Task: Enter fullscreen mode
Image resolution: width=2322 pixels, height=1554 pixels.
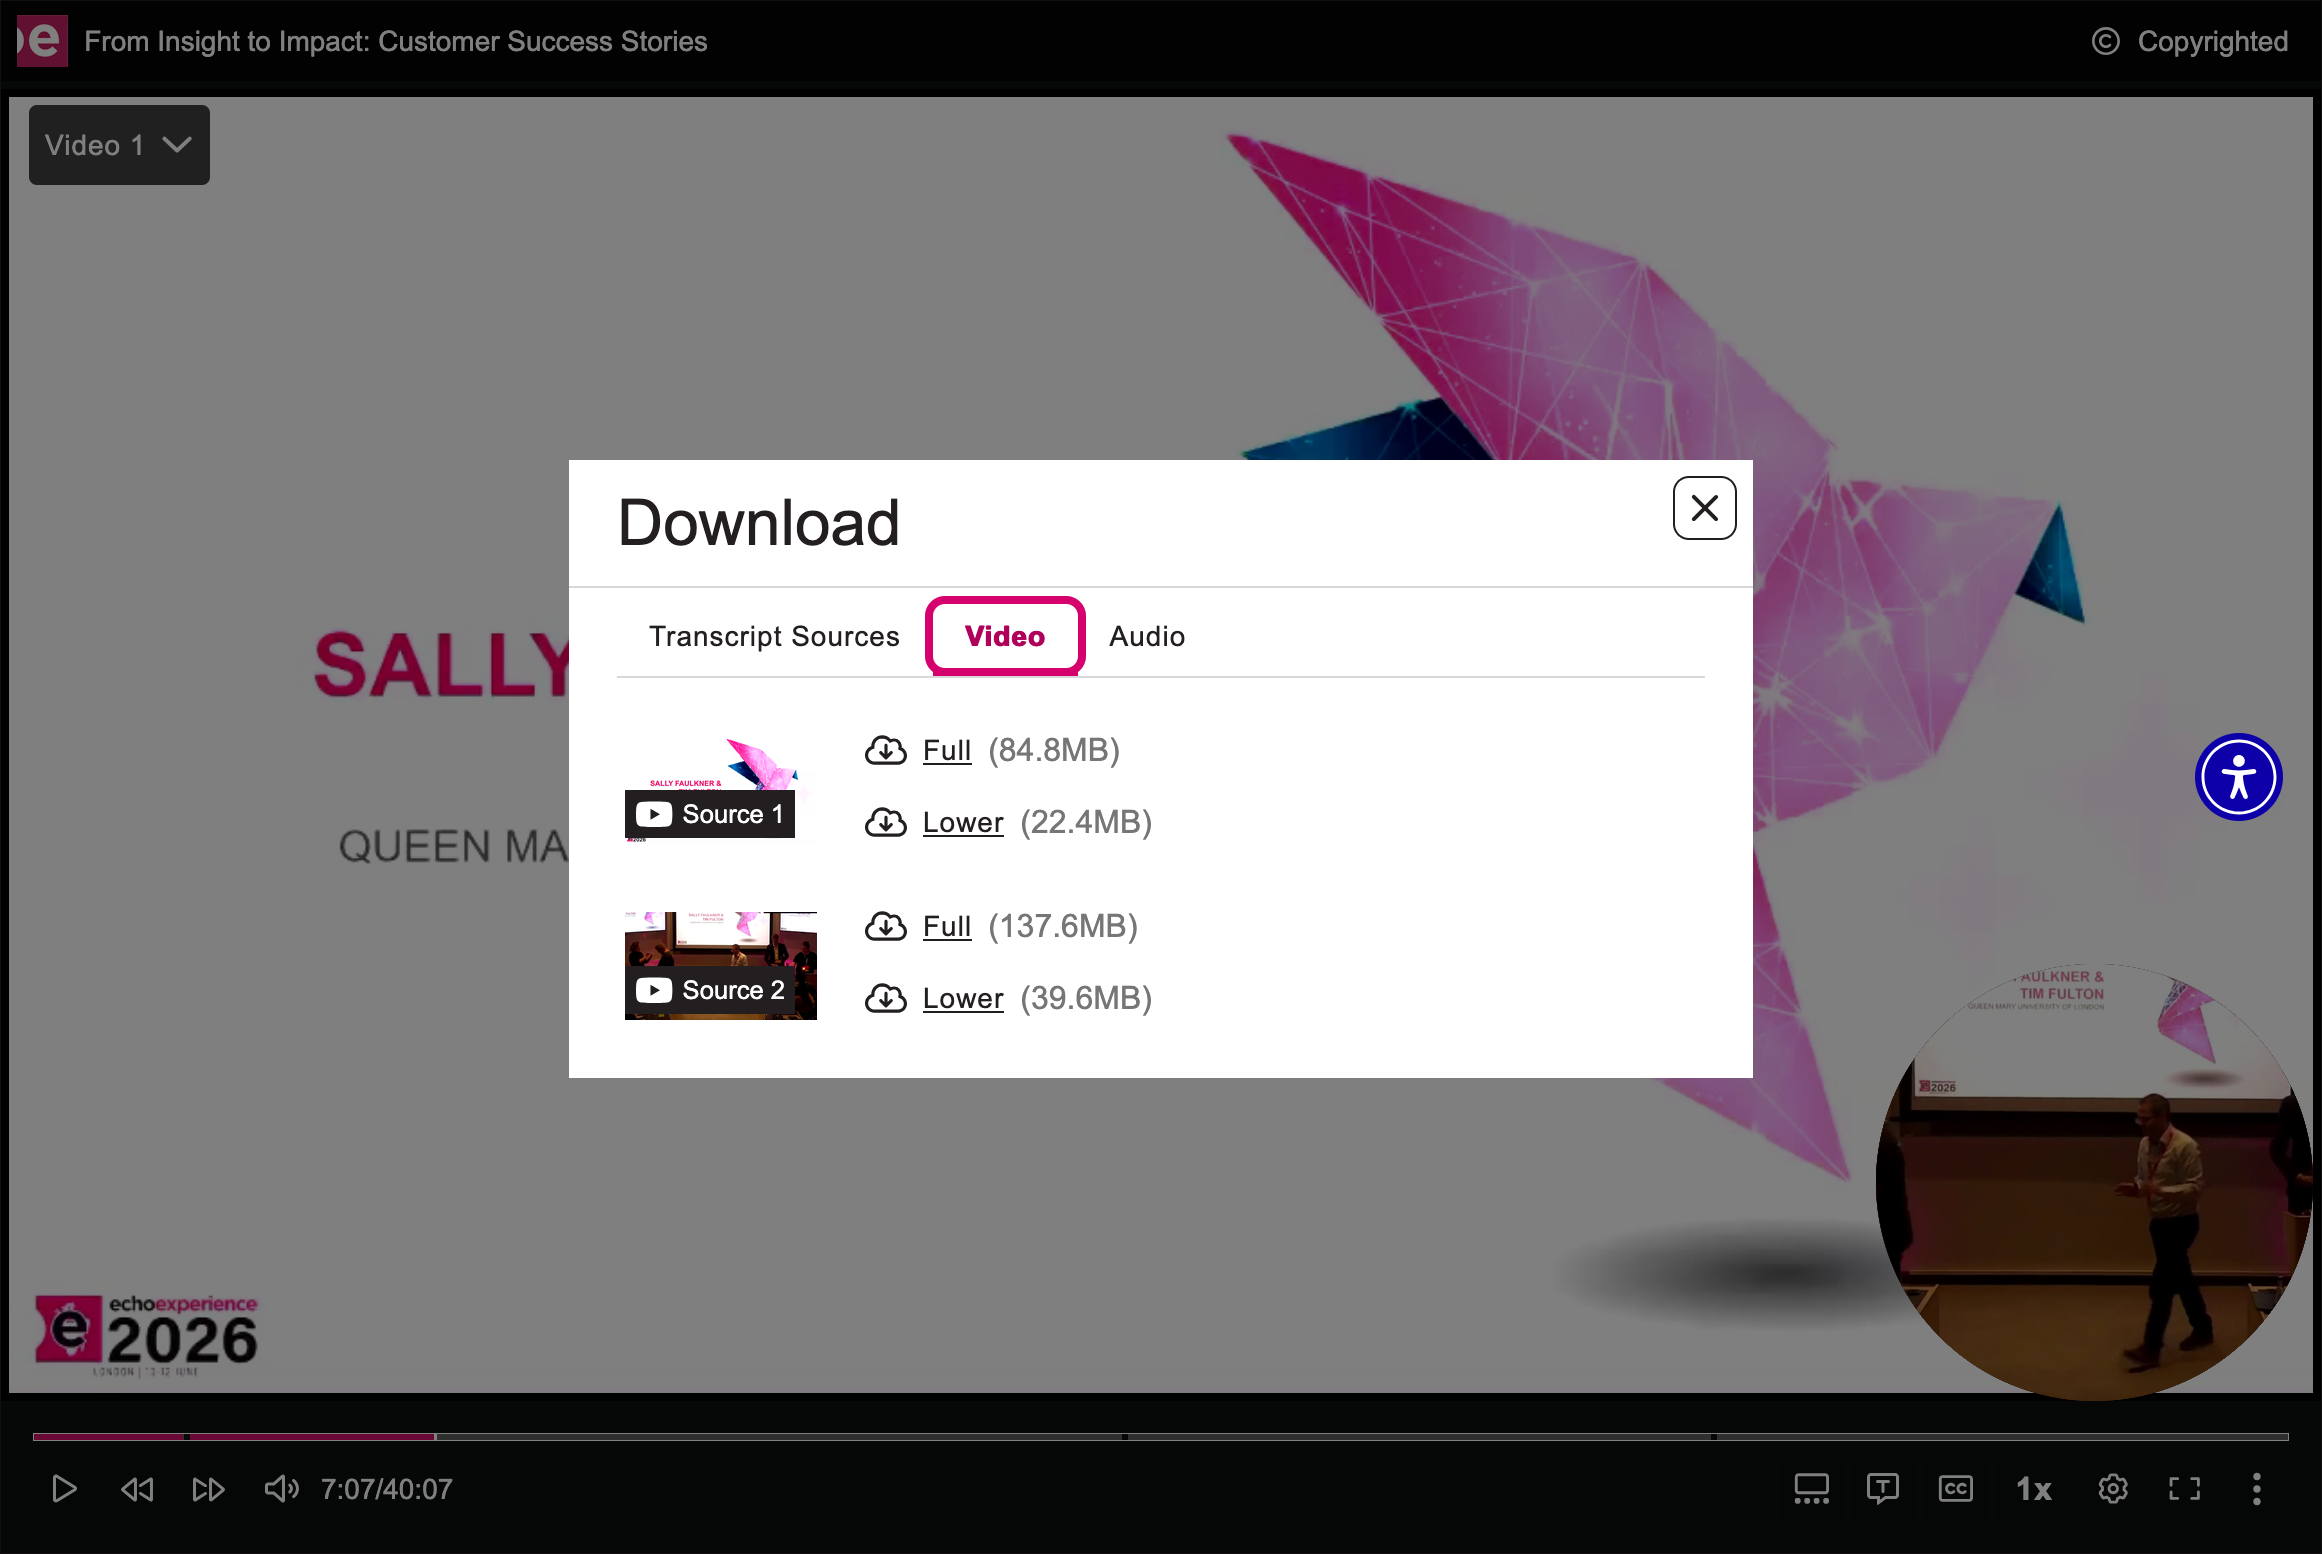Action: 2185,1489
